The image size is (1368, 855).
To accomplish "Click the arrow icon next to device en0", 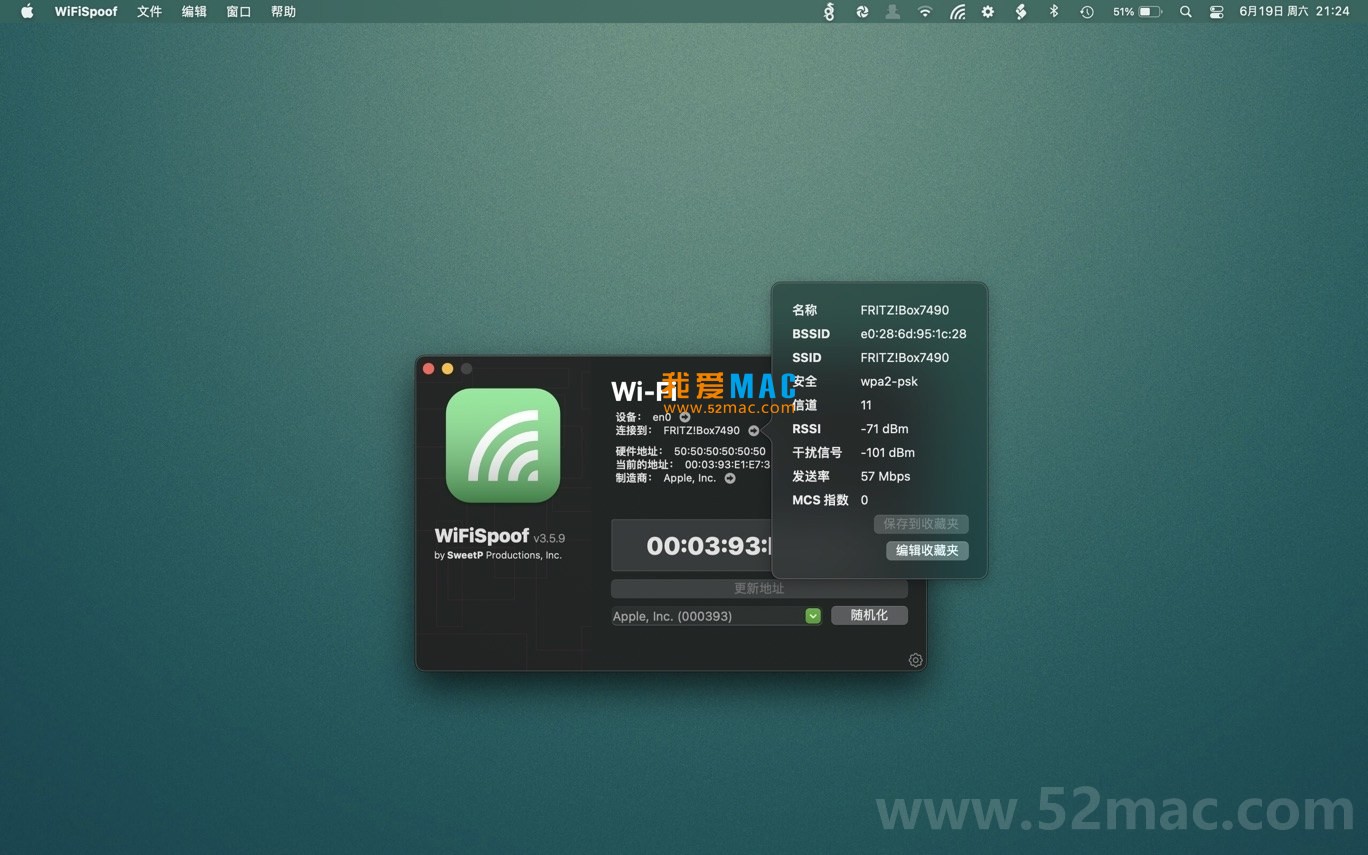I will (685, 417).
